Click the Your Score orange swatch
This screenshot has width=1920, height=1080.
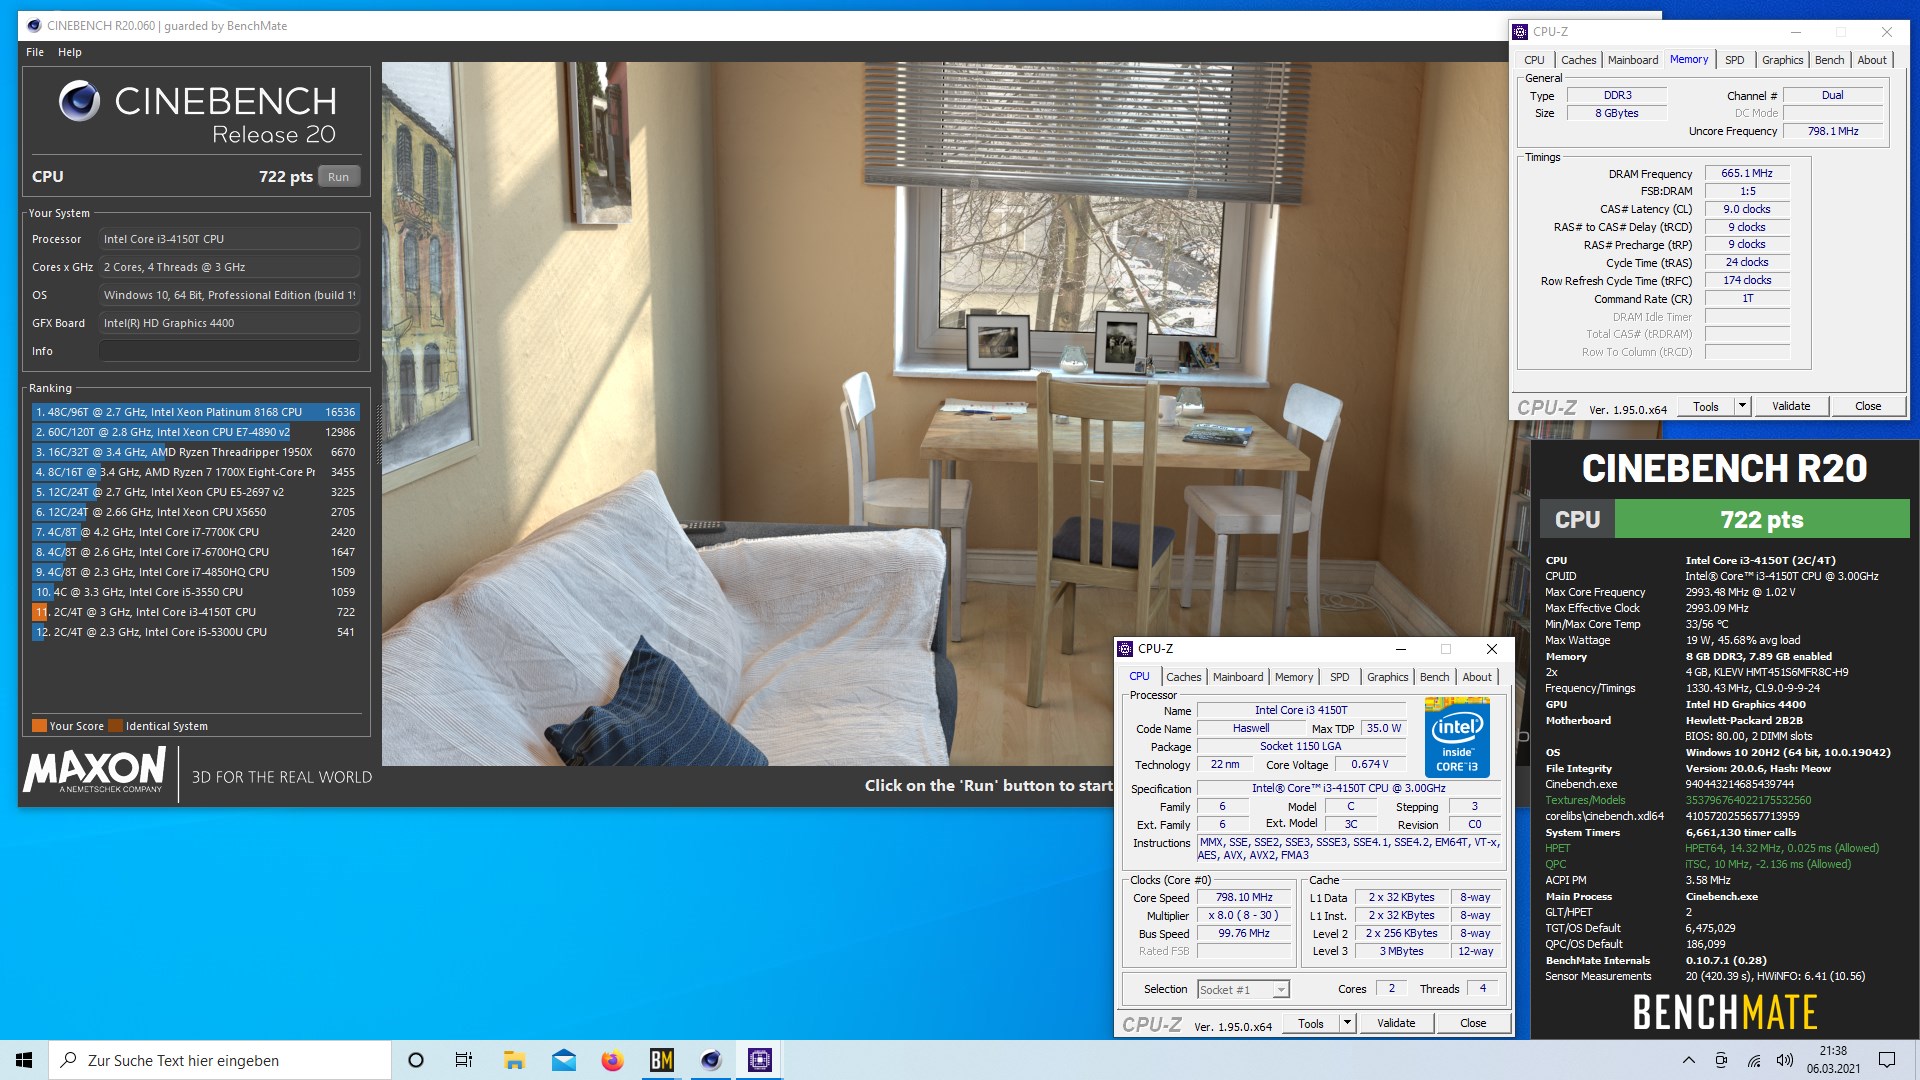point(39,726)
